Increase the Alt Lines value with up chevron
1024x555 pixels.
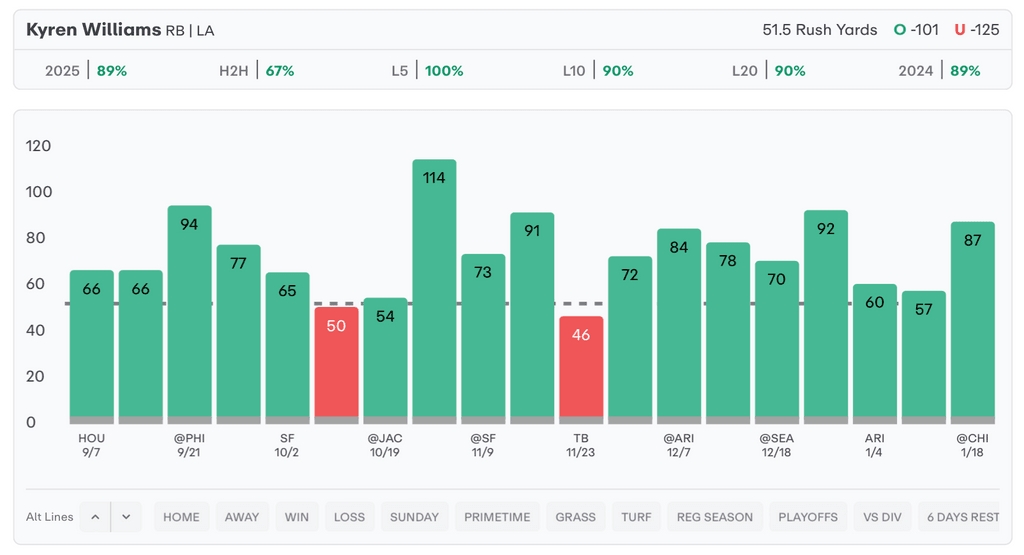point(95,517)
